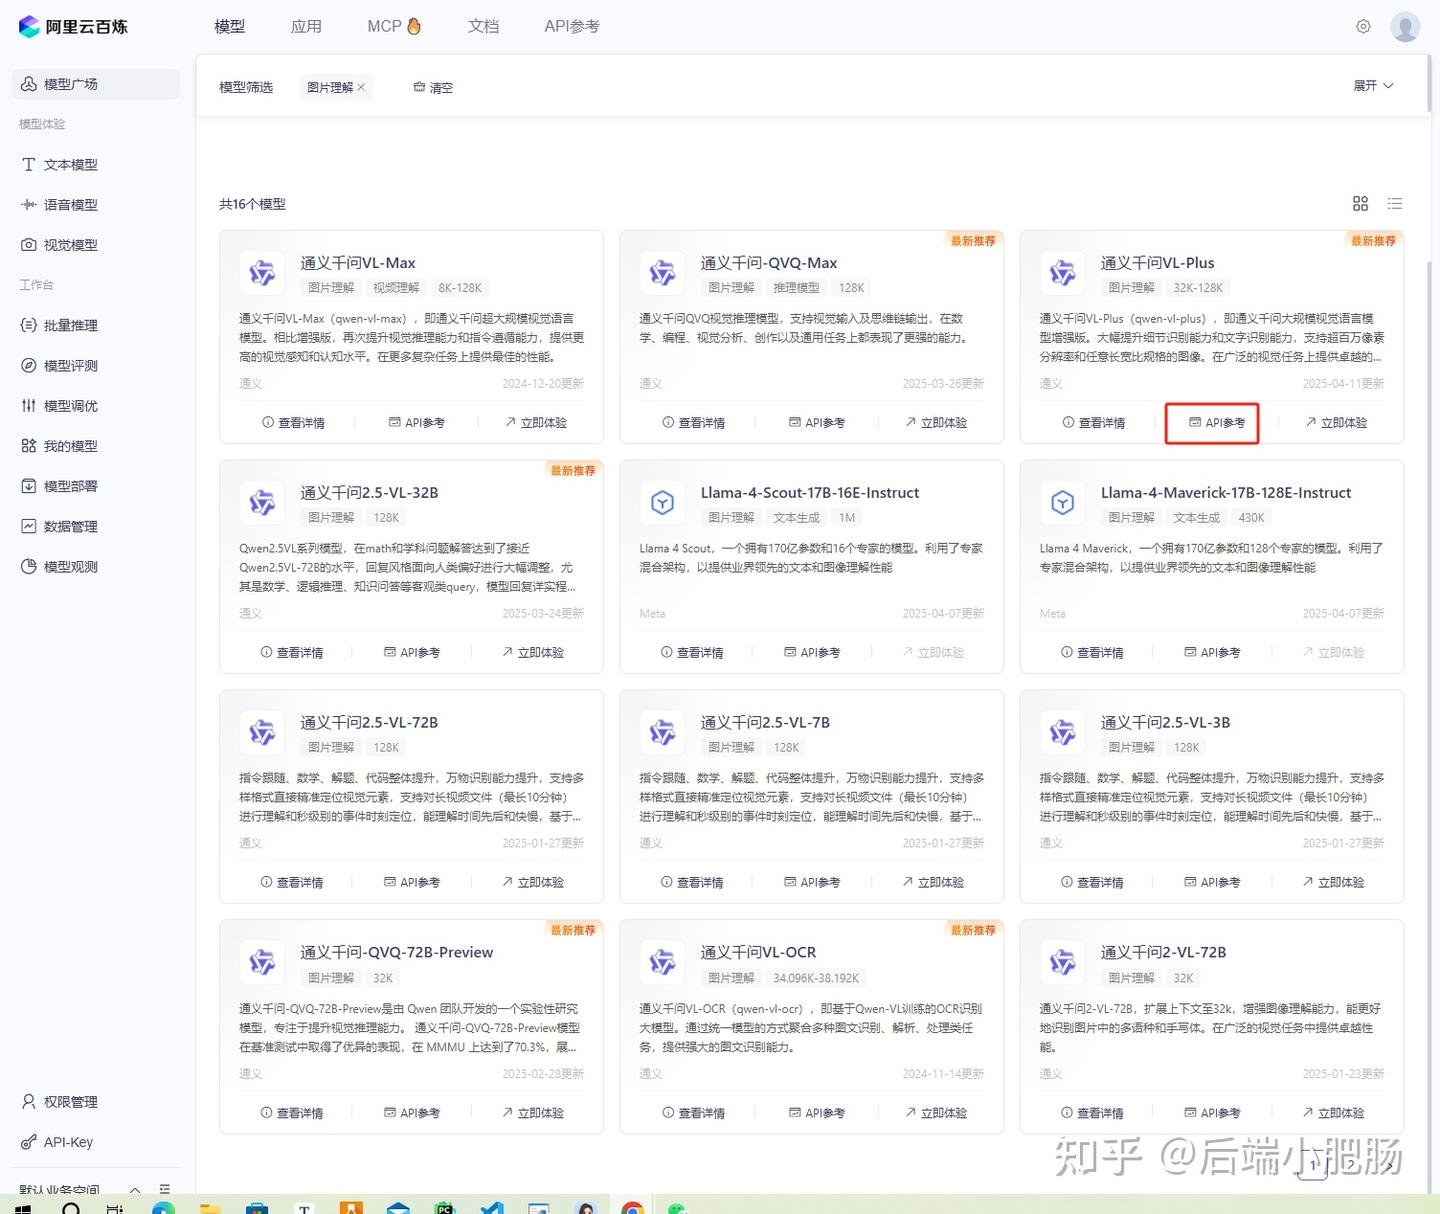Viewport: 1440px width, 1214px height.
Task: Try 通义千问-QVQ-72B-Preview with 立即体验
Action: point(533,1113)
